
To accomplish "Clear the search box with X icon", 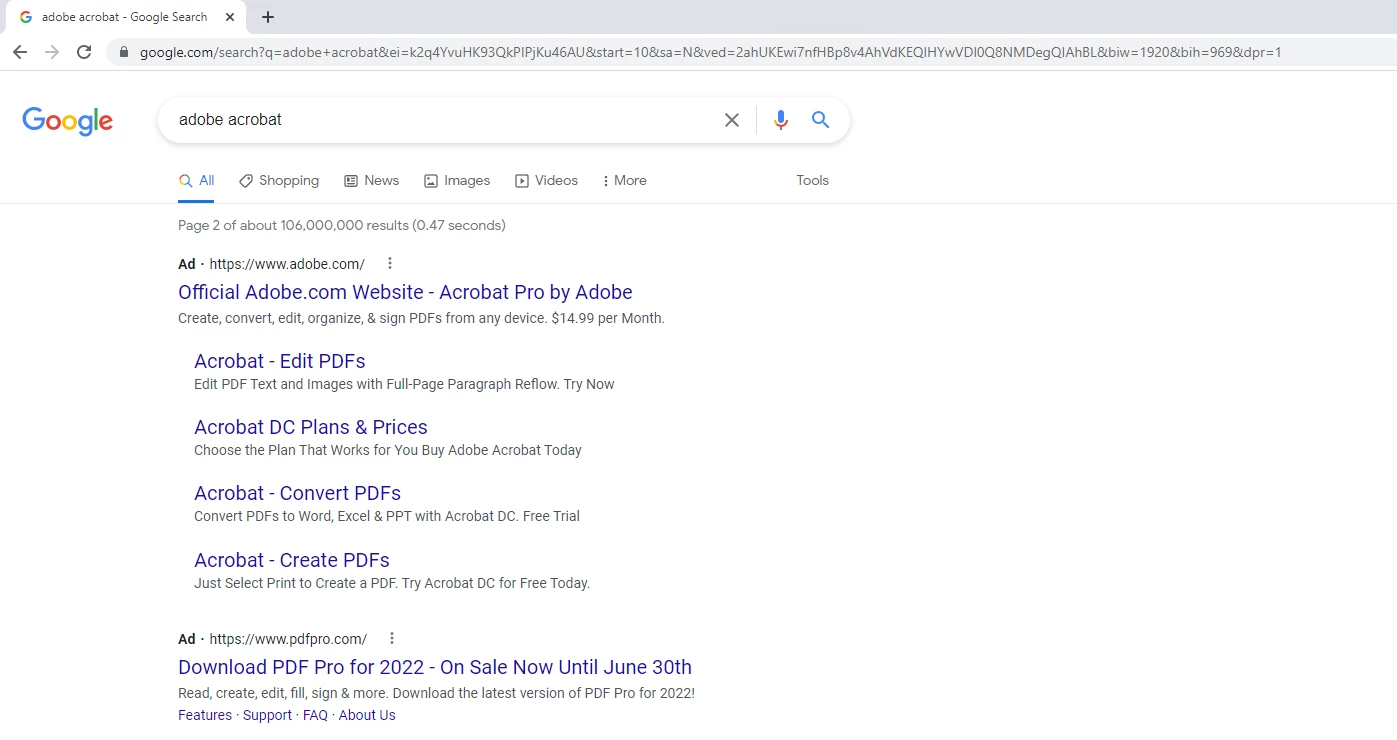I will pos(732,120).
